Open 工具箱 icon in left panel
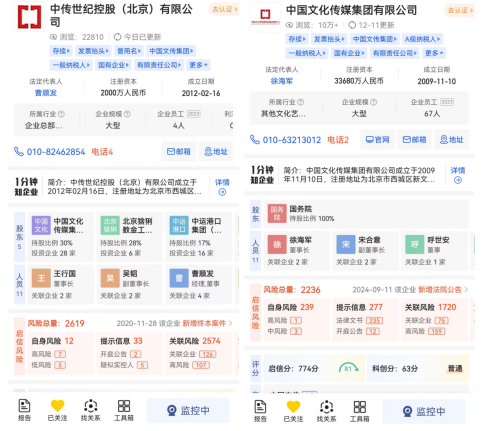Screen dimensions: 492x431 click(124, 410)
